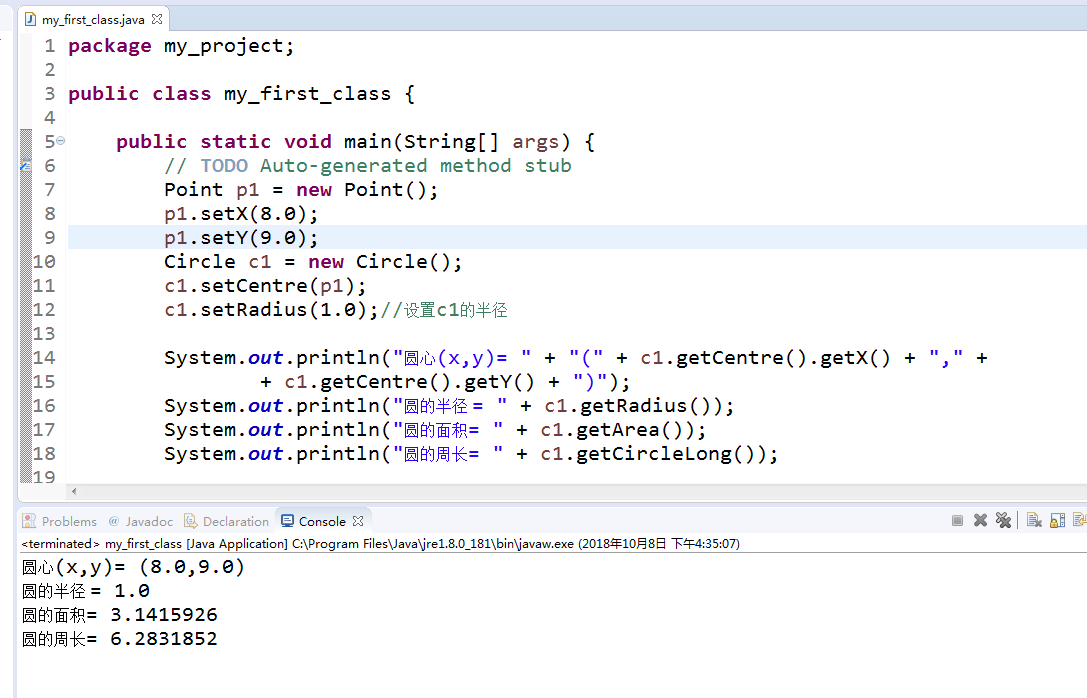Viewport: 1087px width, 698px height.
Task: Toggle Word Wrap icon at Console toolbar edge
Action: click(1079, 521)
